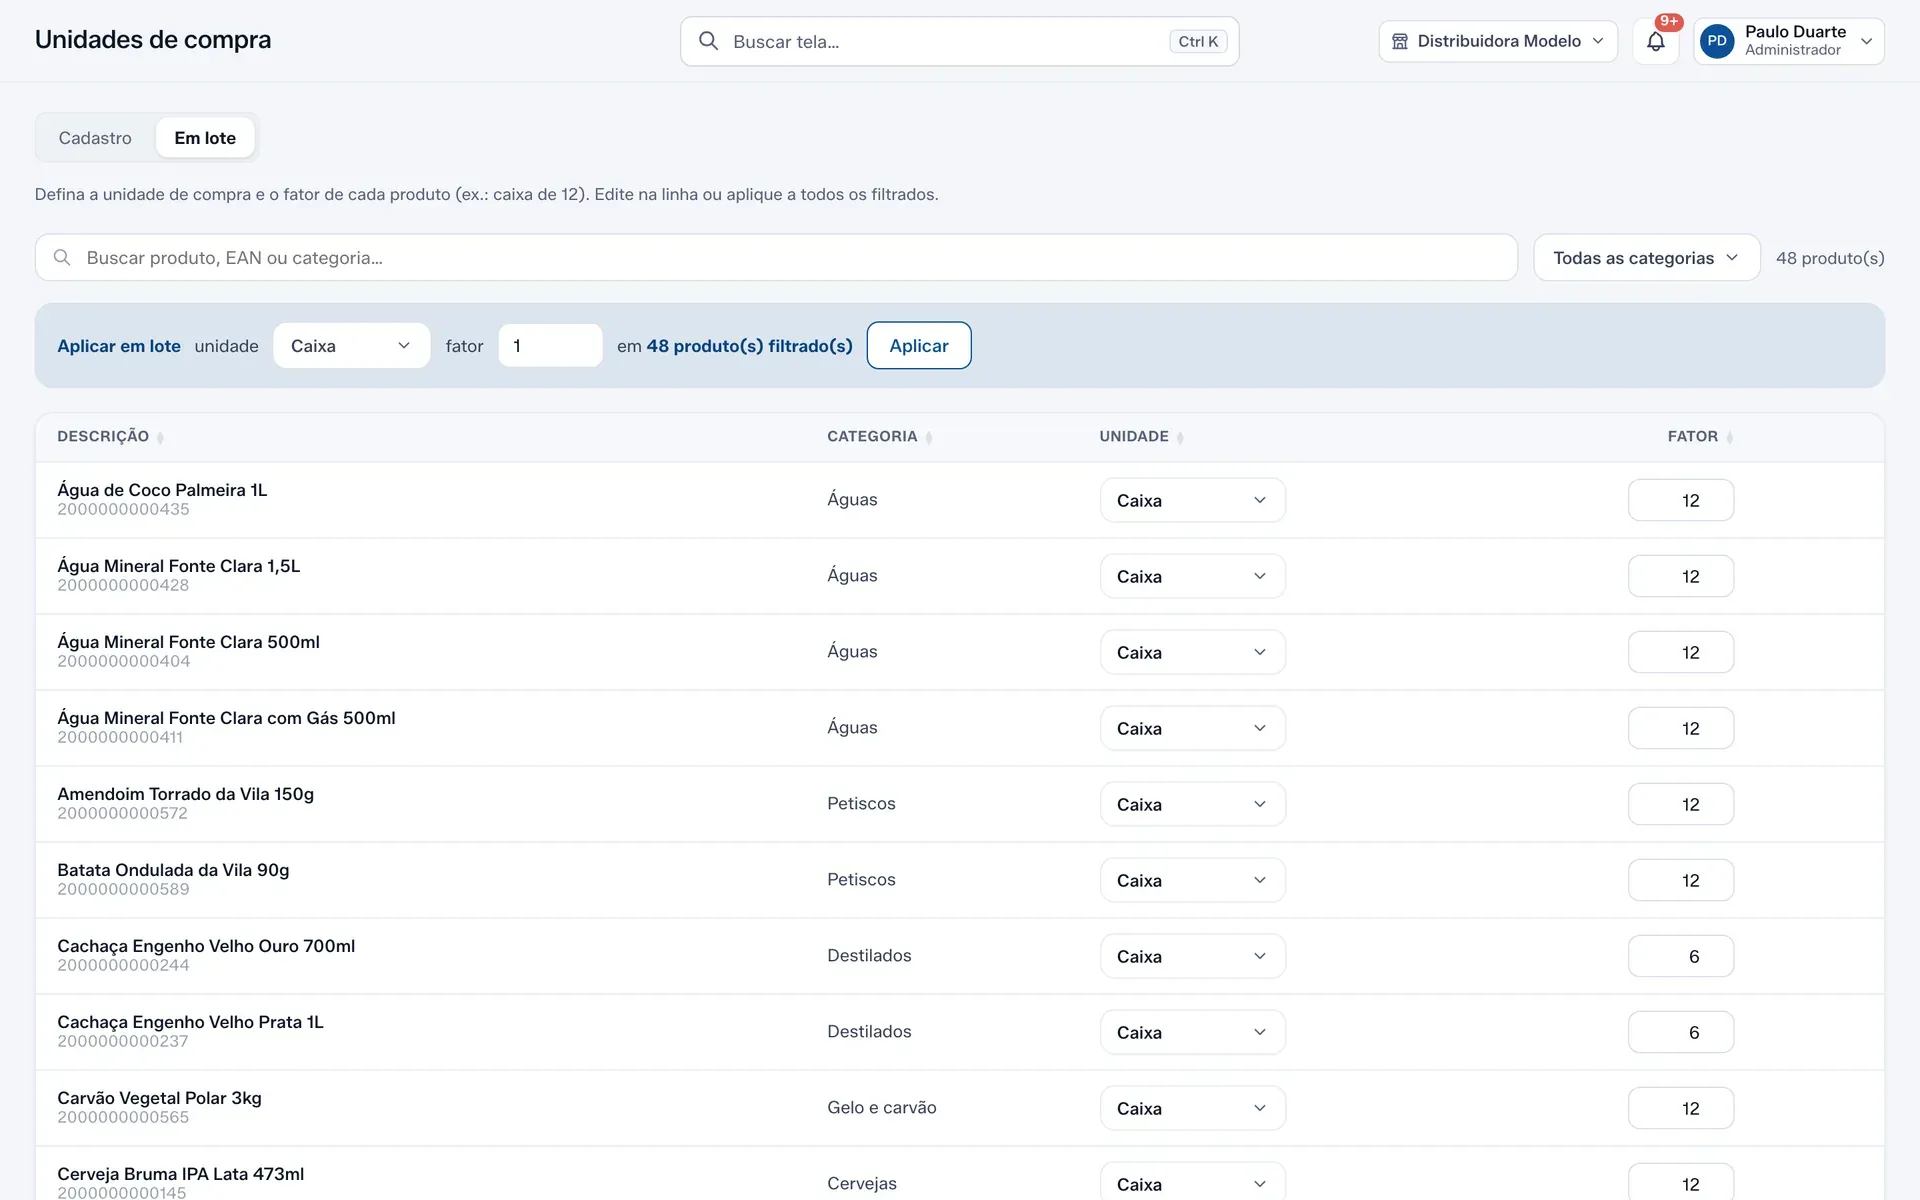Image resolution: width=1920 pixels, height=1200 pixels.
Task: Click the search magnifier in Buscar tela
Action: pyautogui.click(x=708, y=41)
